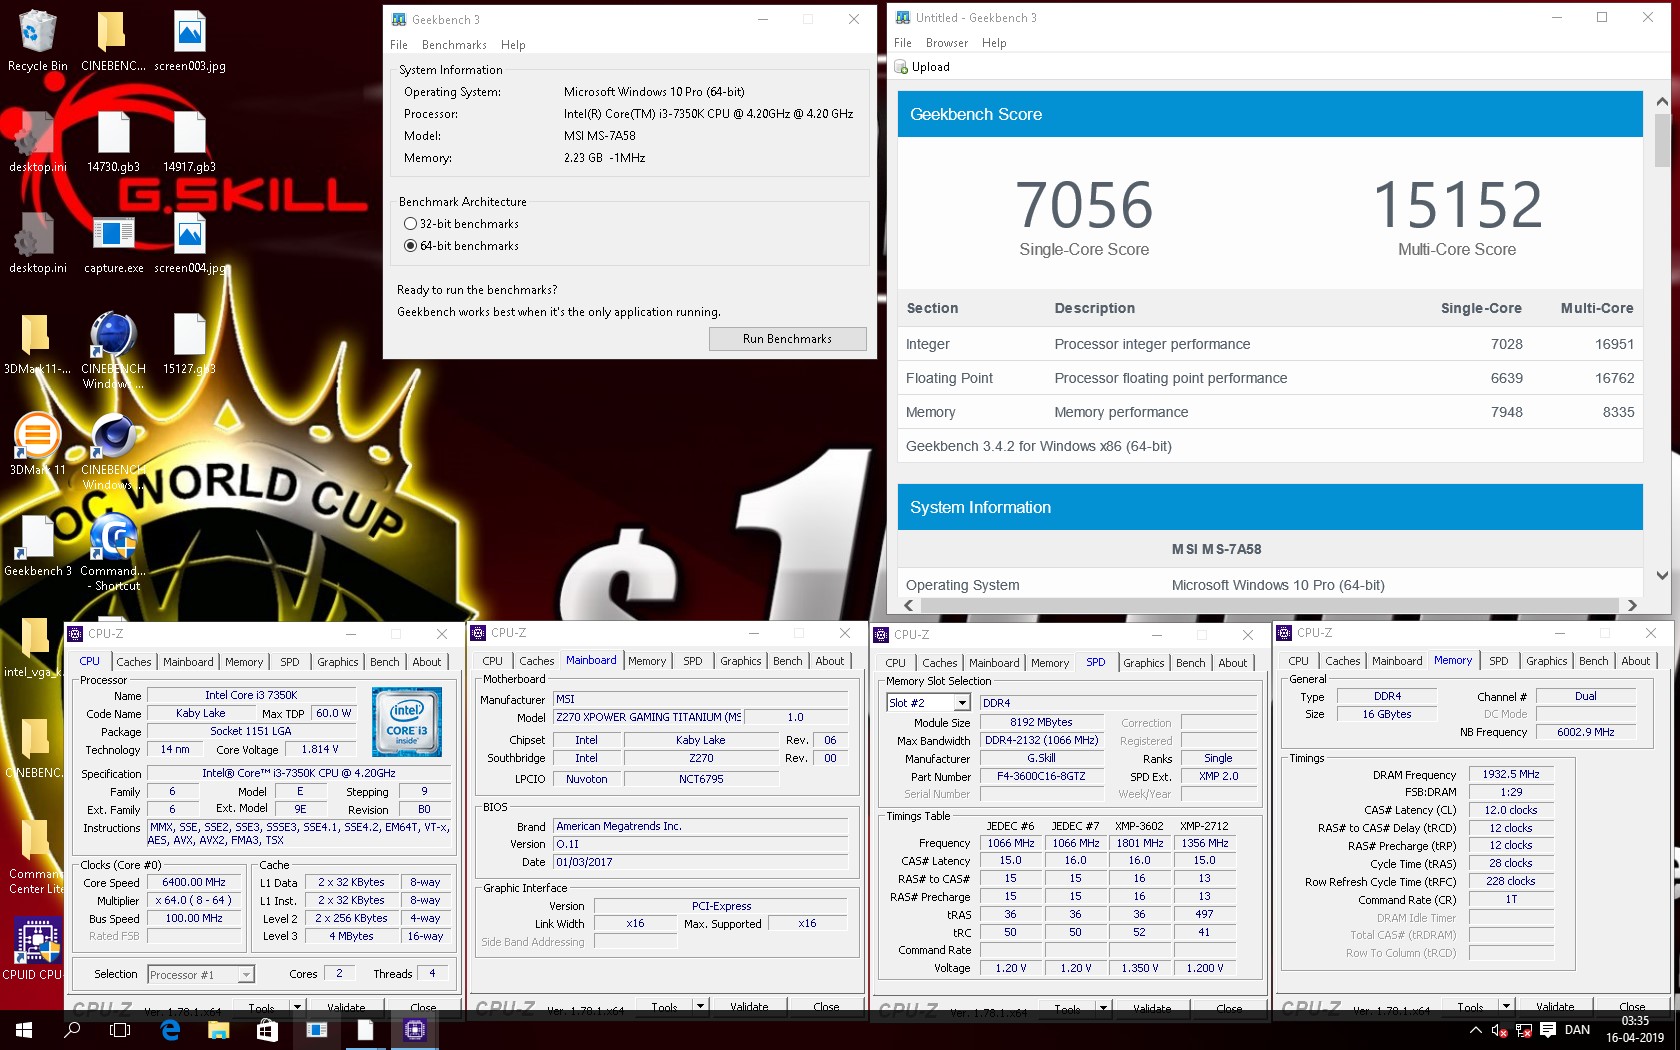1680x1050 pixels.
Task: Select the capture.exe desktop icon
Action: pos(113,243)
